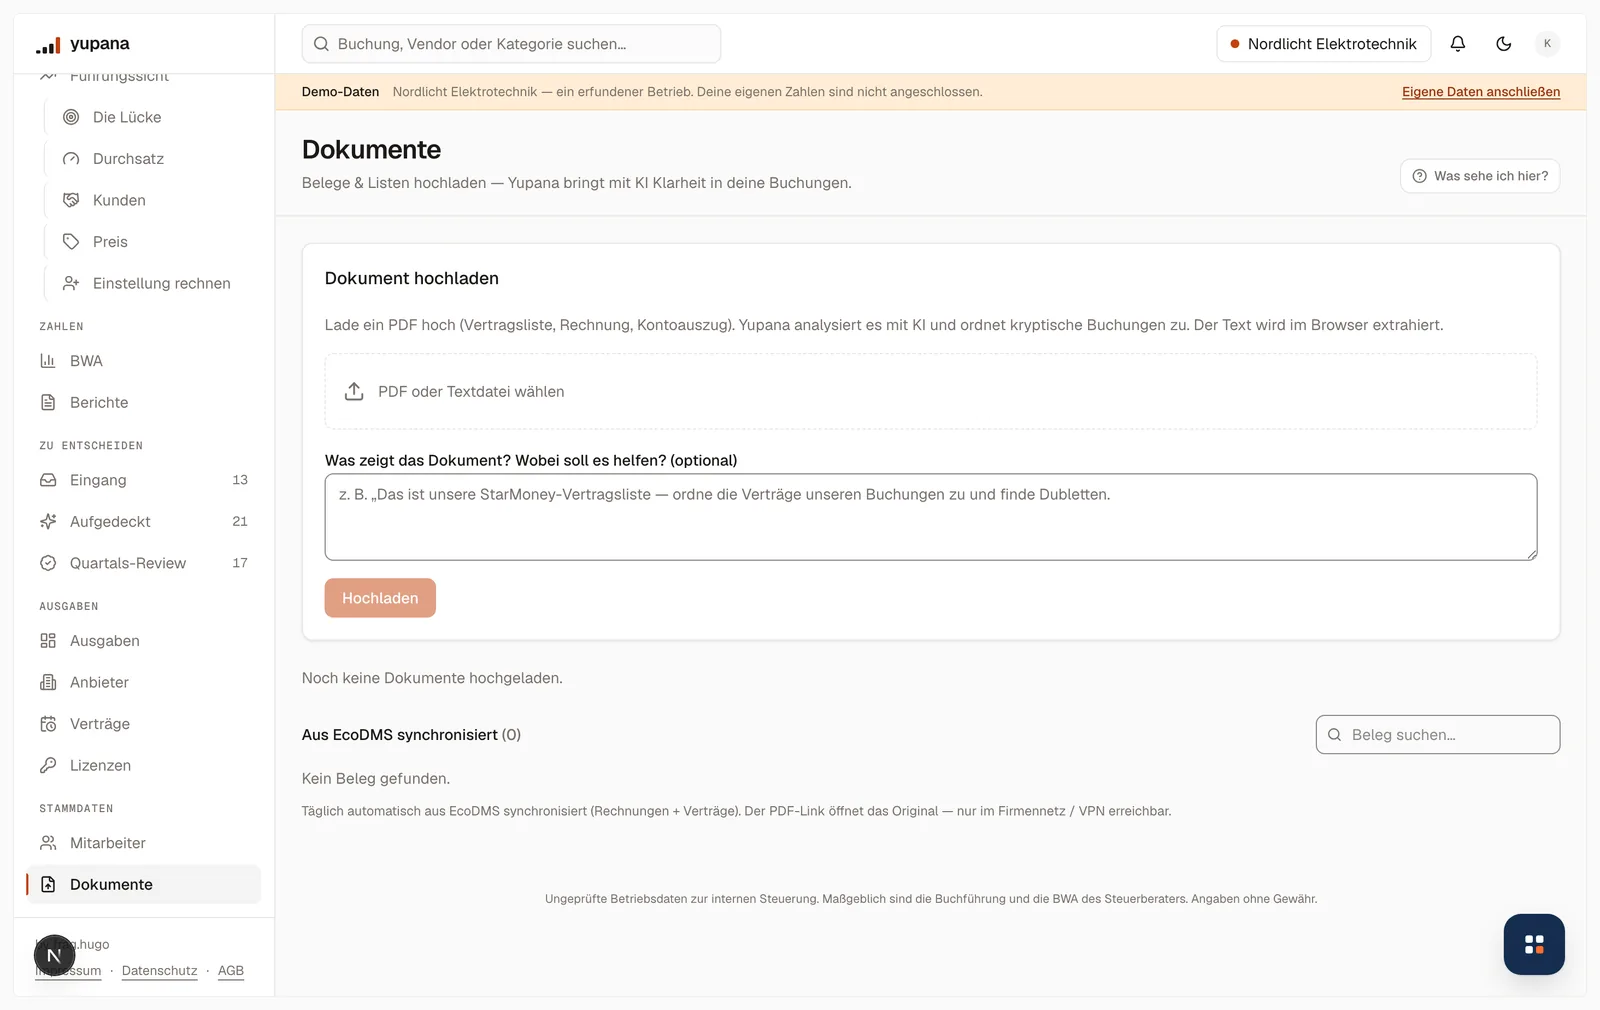Choose PDF oder Textdatei wählen dropzone
Viewport: 1600px width, 1010px height.
click(x=931, y=391)
